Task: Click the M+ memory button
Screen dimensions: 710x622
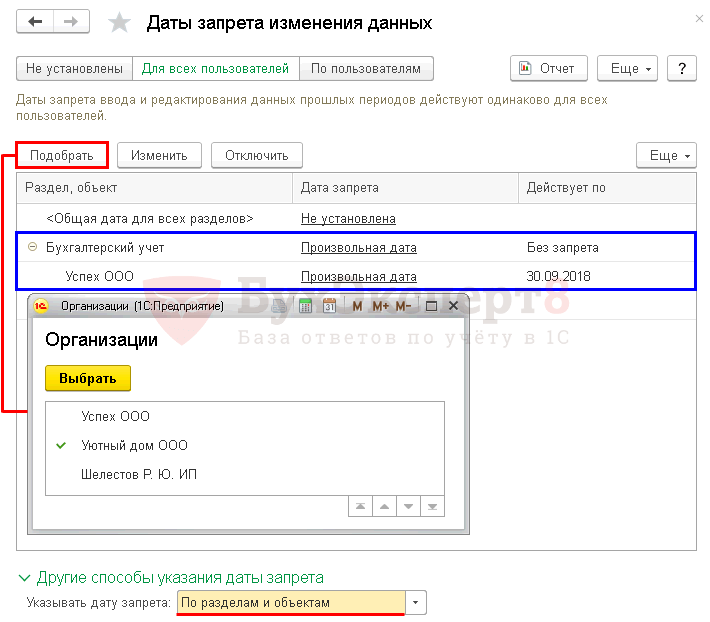Action: pos(380,306)
